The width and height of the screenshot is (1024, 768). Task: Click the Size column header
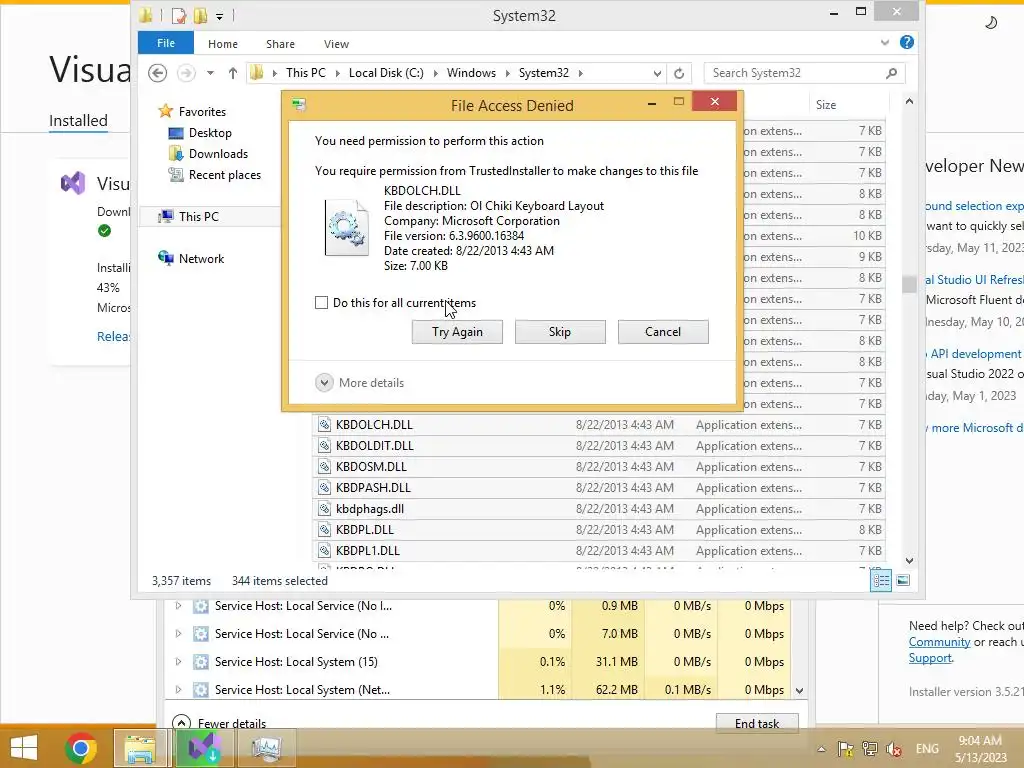pyautogui.click(x=848, y=104)
